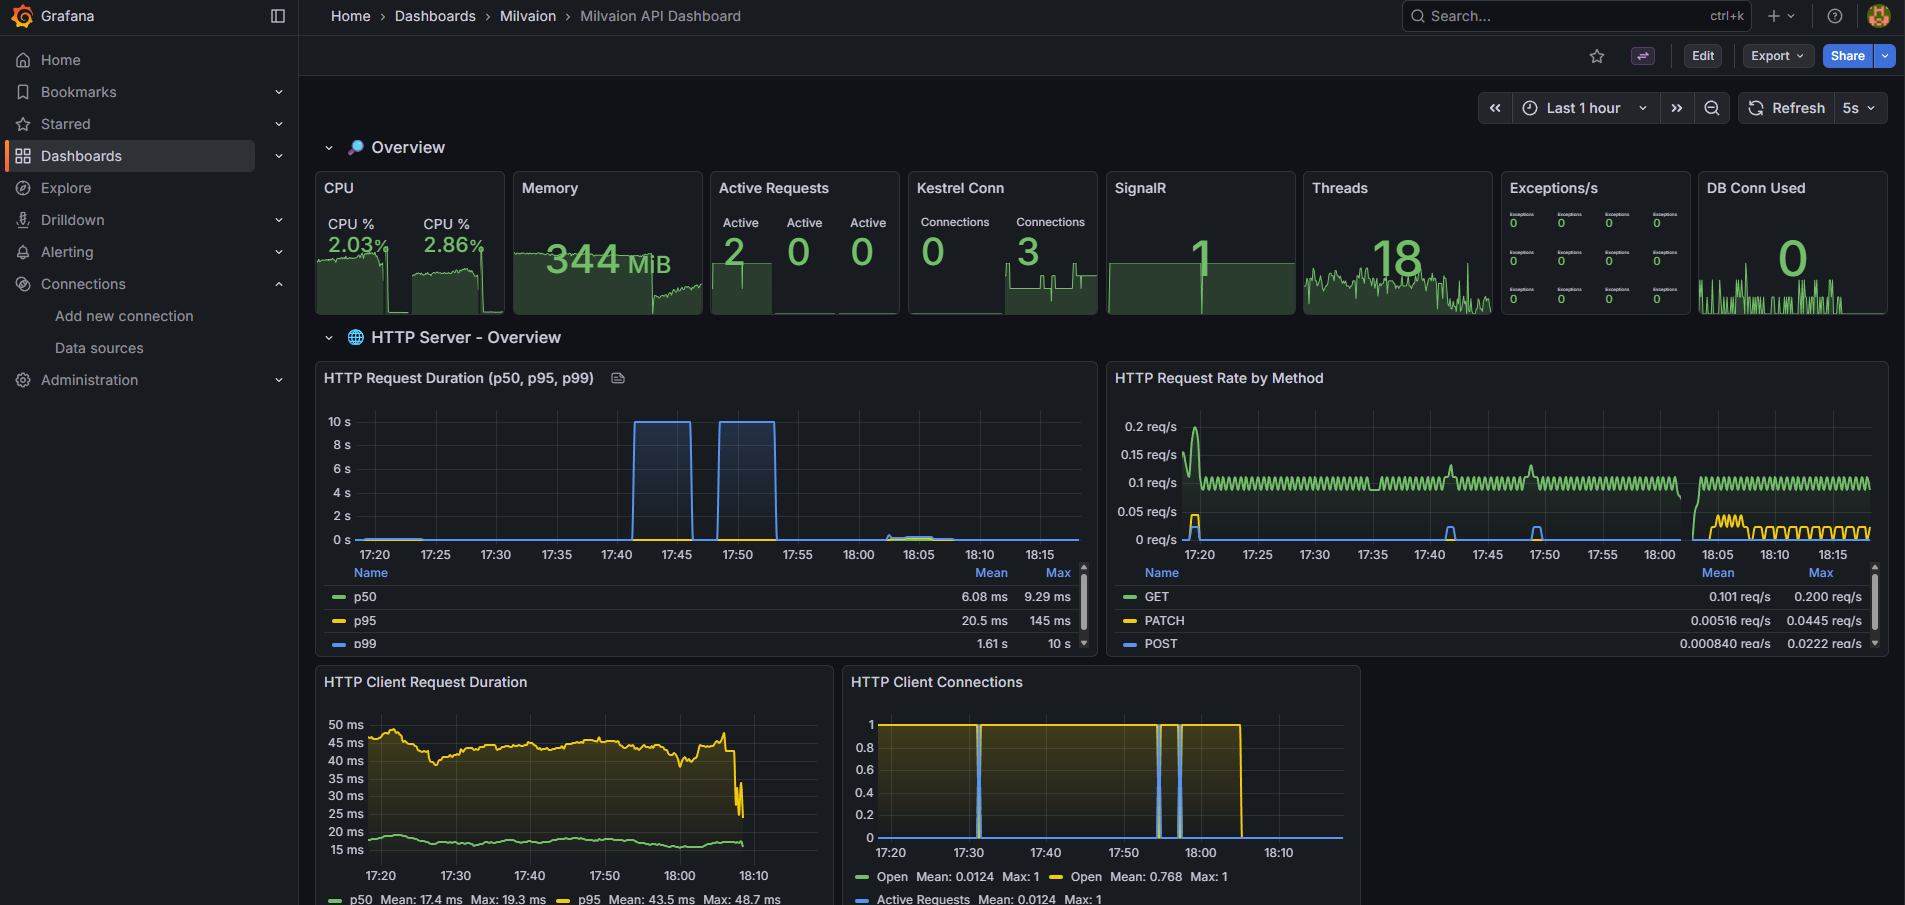Toggle the sidebar dock icon
The width and height of the screenshot is (1905, 905).
pos(278,16)
